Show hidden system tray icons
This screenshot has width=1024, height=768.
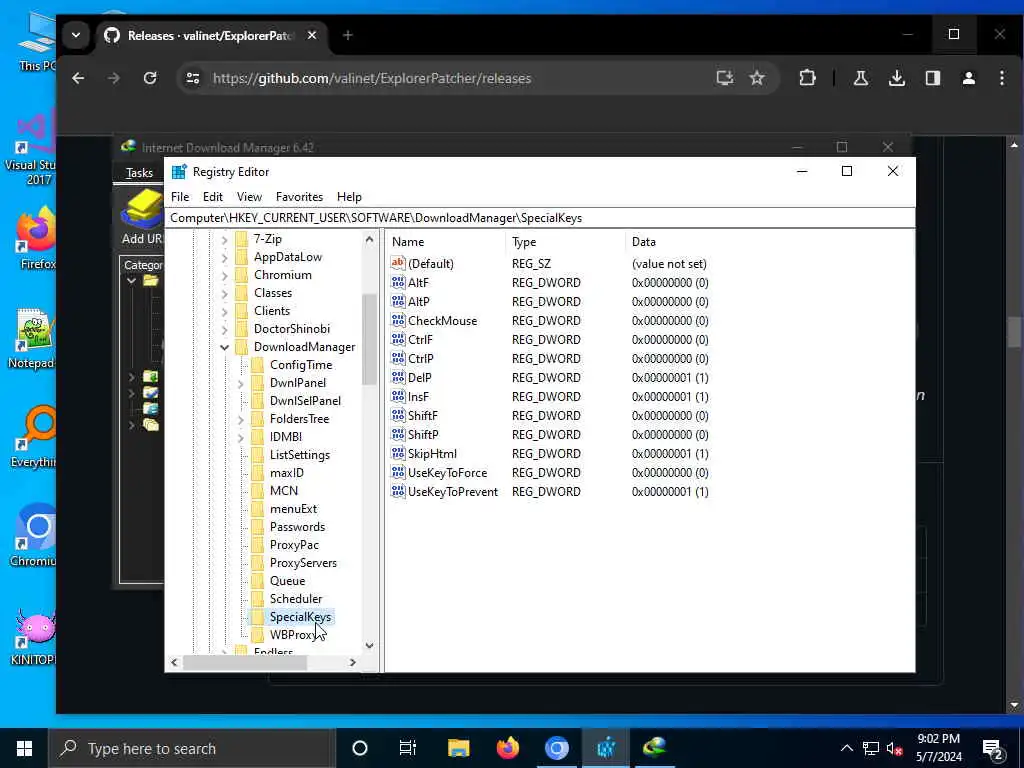coord(846,748)
